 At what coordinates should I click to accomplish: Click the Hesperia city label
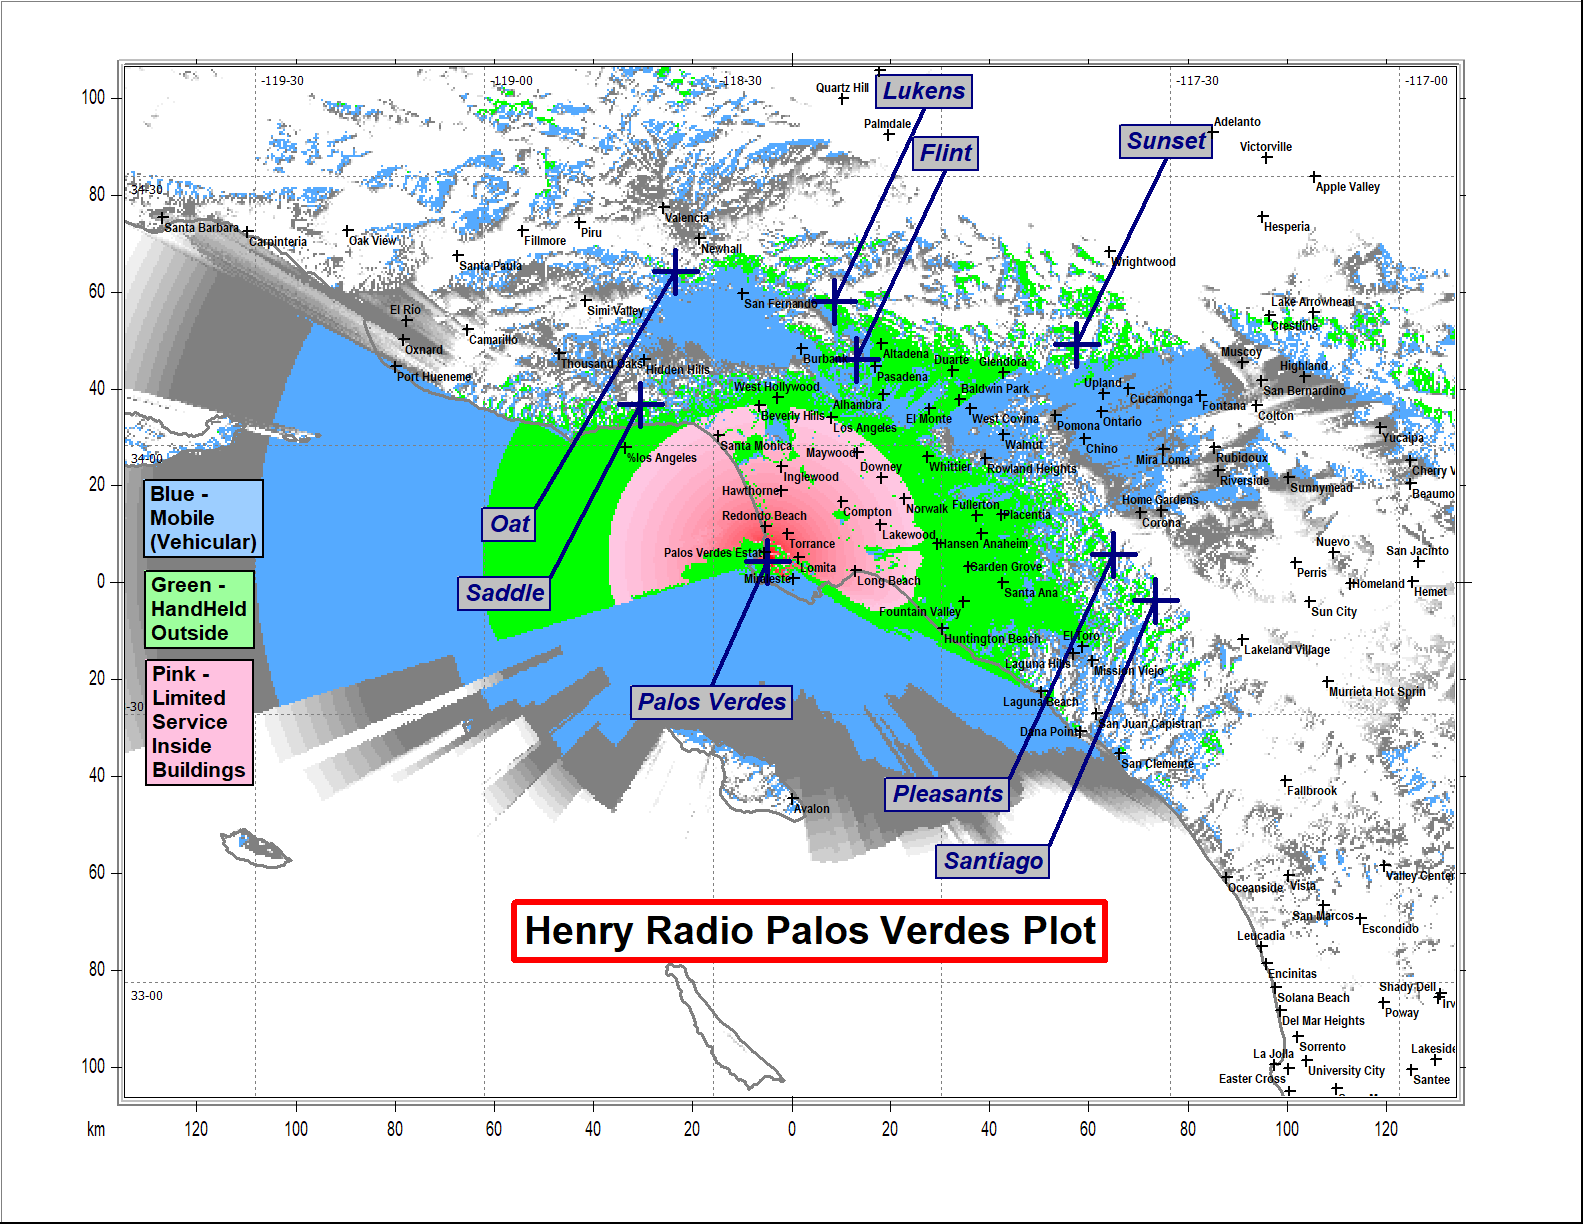pos(1287,227)
